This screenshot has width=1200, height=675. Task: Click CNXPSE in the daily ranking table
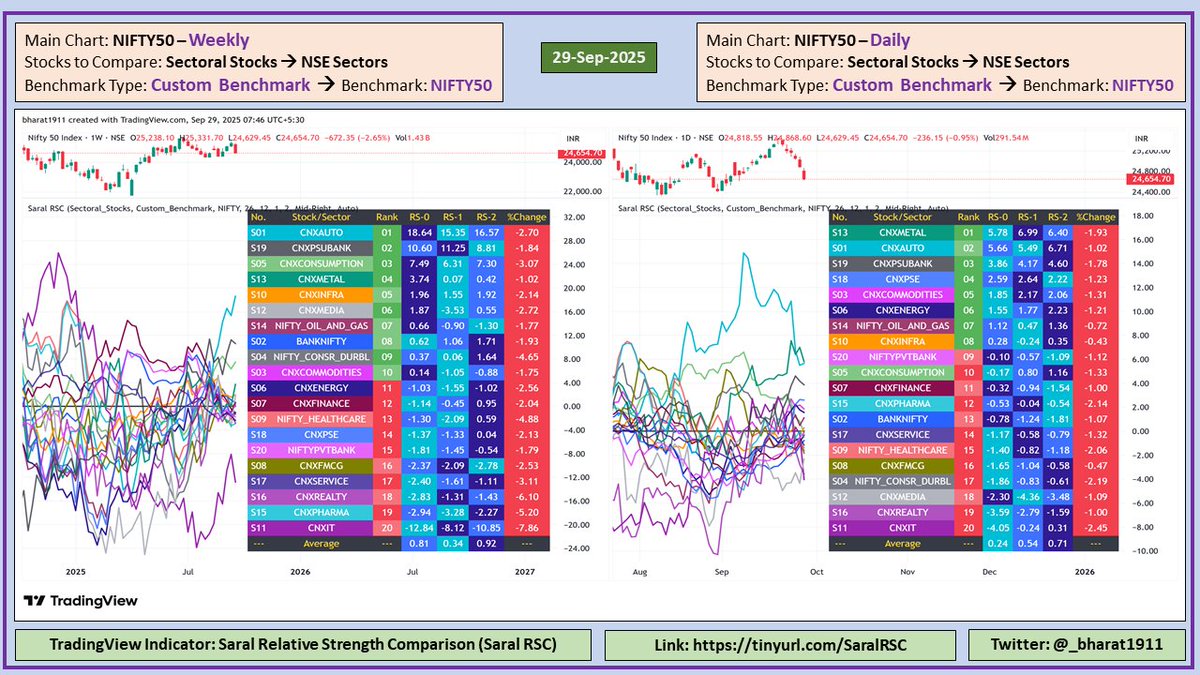[x=902, y=279]
